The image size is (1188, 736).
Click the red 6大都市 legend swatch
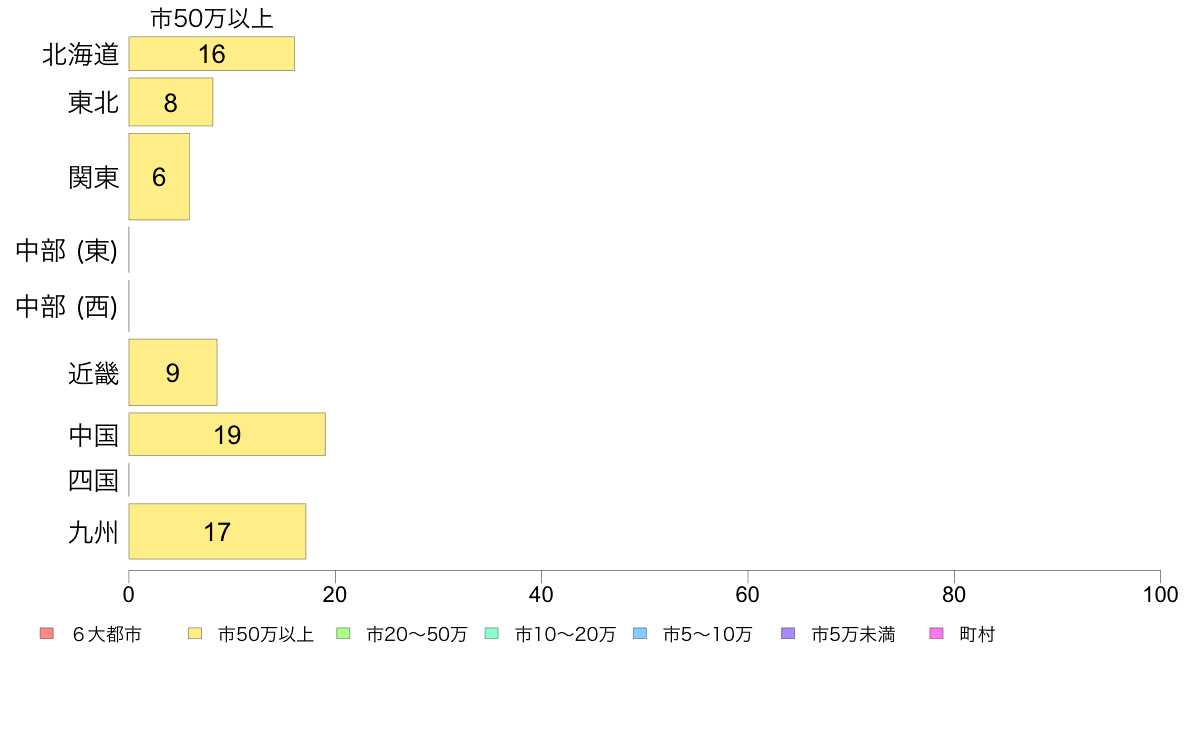pos(47,634)
